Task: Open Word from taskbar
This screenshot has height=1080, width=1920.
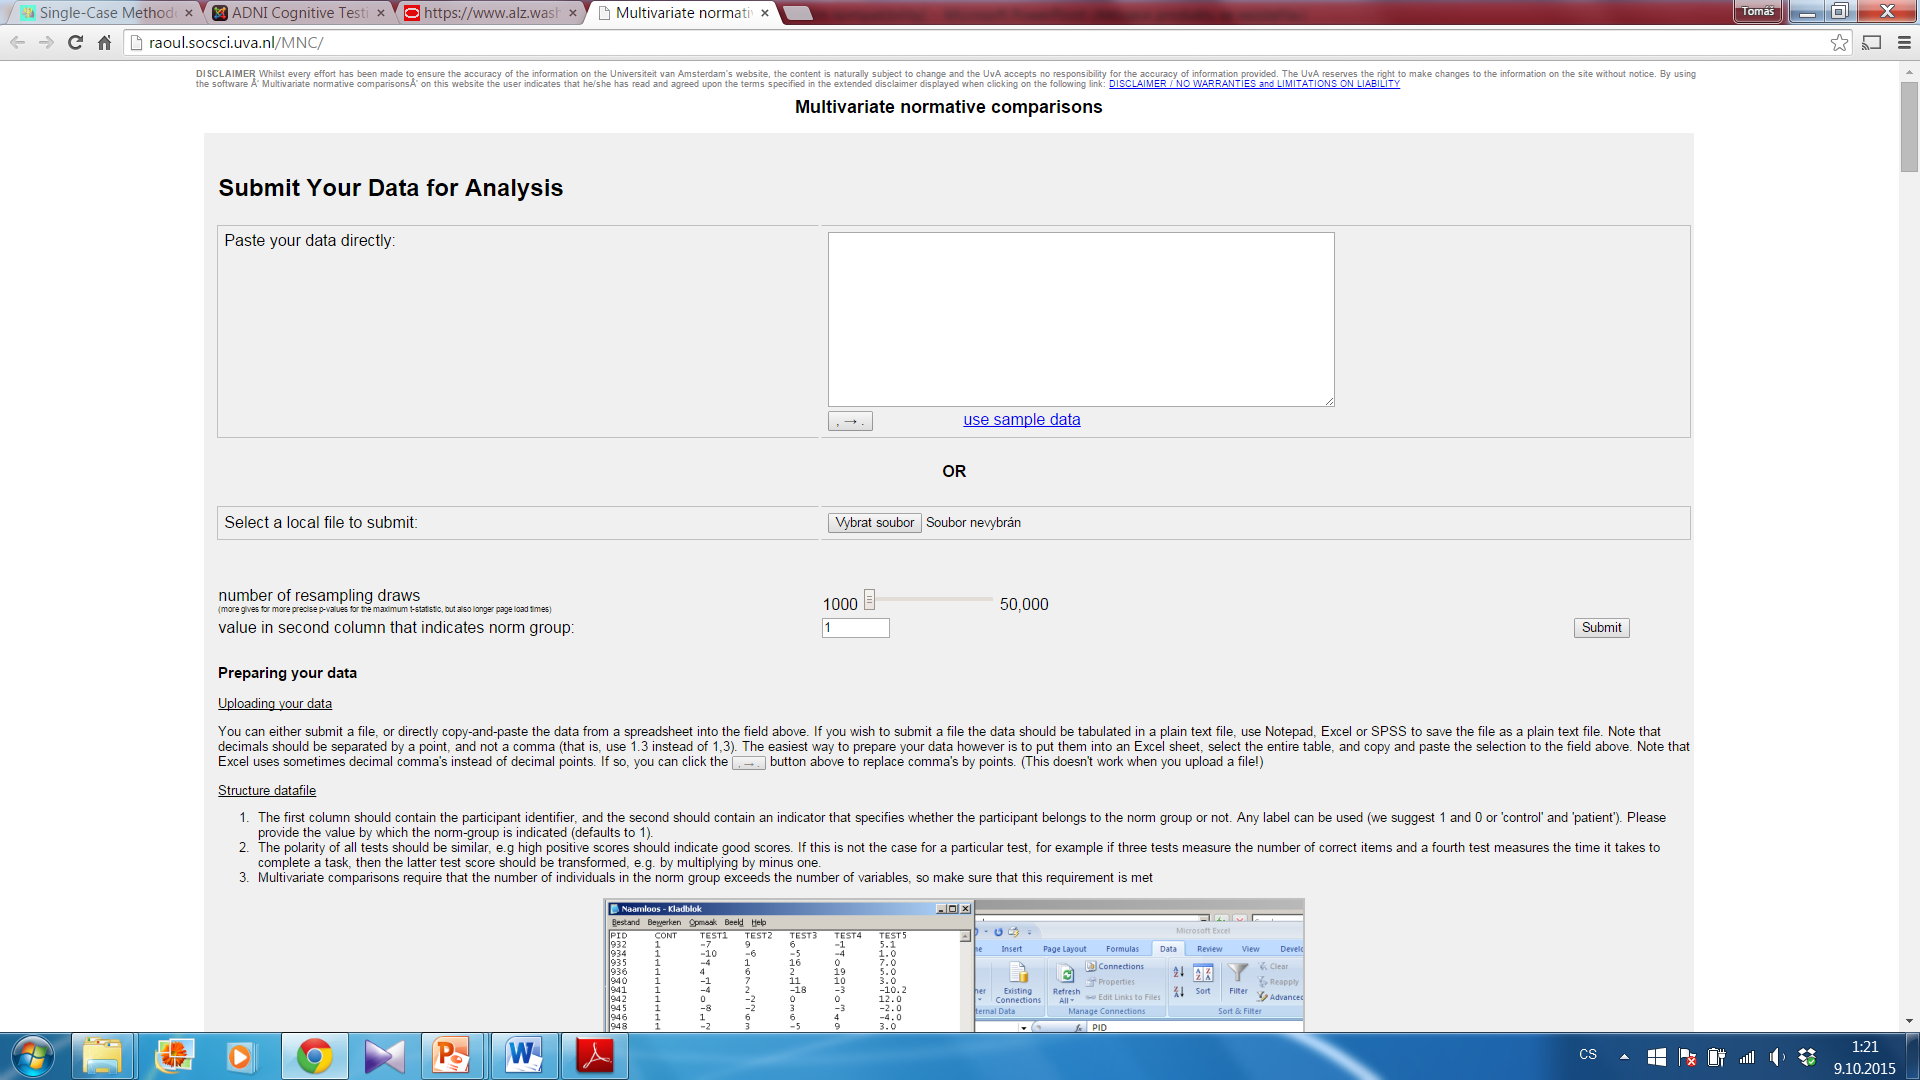Action: tap(523, 1056)
